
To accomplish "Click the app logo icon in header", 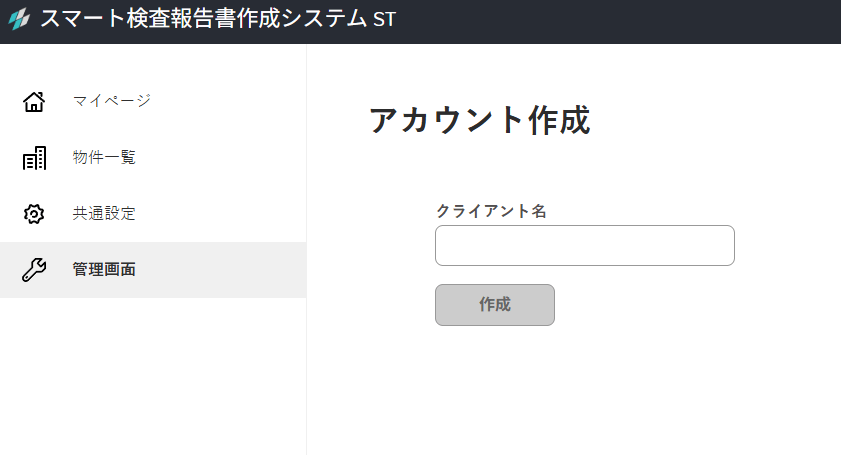I will (18, 21).
